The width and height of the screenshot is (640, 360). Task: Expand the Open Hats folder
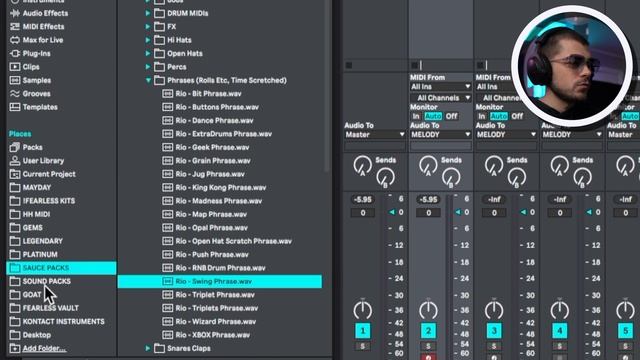[x=148, y=53]
